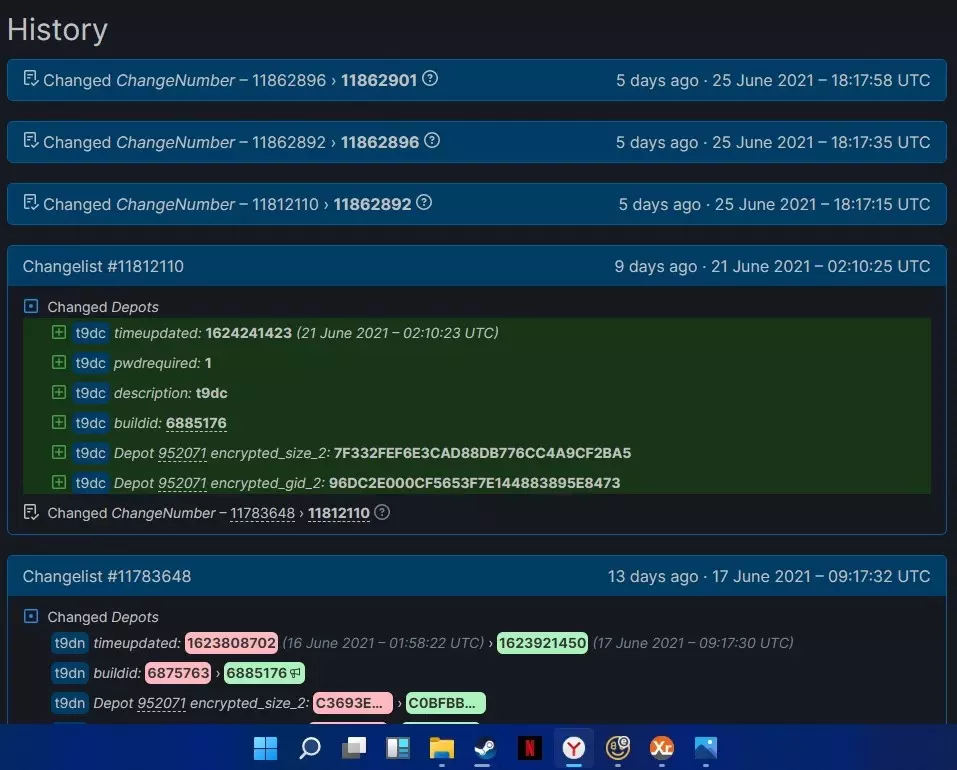Viewport: 957px width, 770px height.
Task: Click timestamp 25 June 2021 – 18:17:35 UTC
Action: (821, 142)
